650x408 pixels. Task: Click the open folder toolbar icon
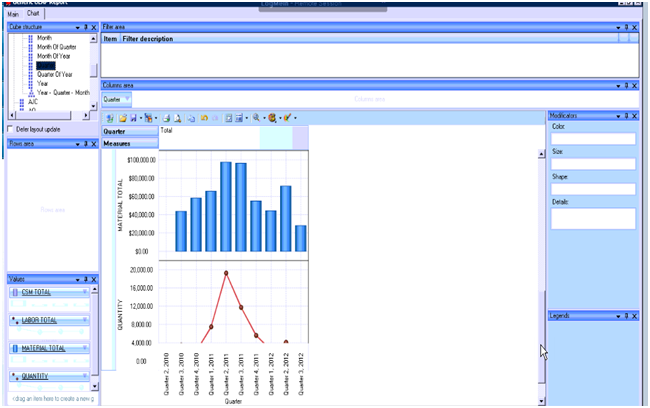point(123,119)
